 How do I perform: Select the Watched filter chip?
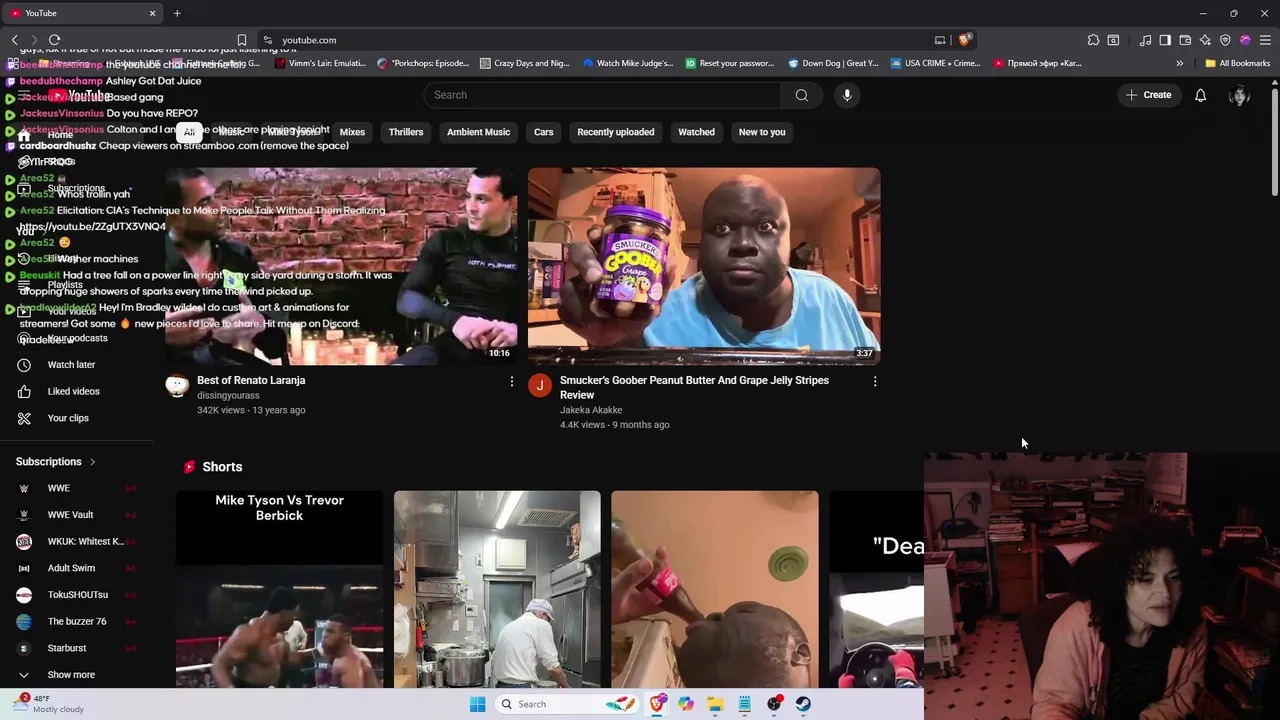[696, 132]
